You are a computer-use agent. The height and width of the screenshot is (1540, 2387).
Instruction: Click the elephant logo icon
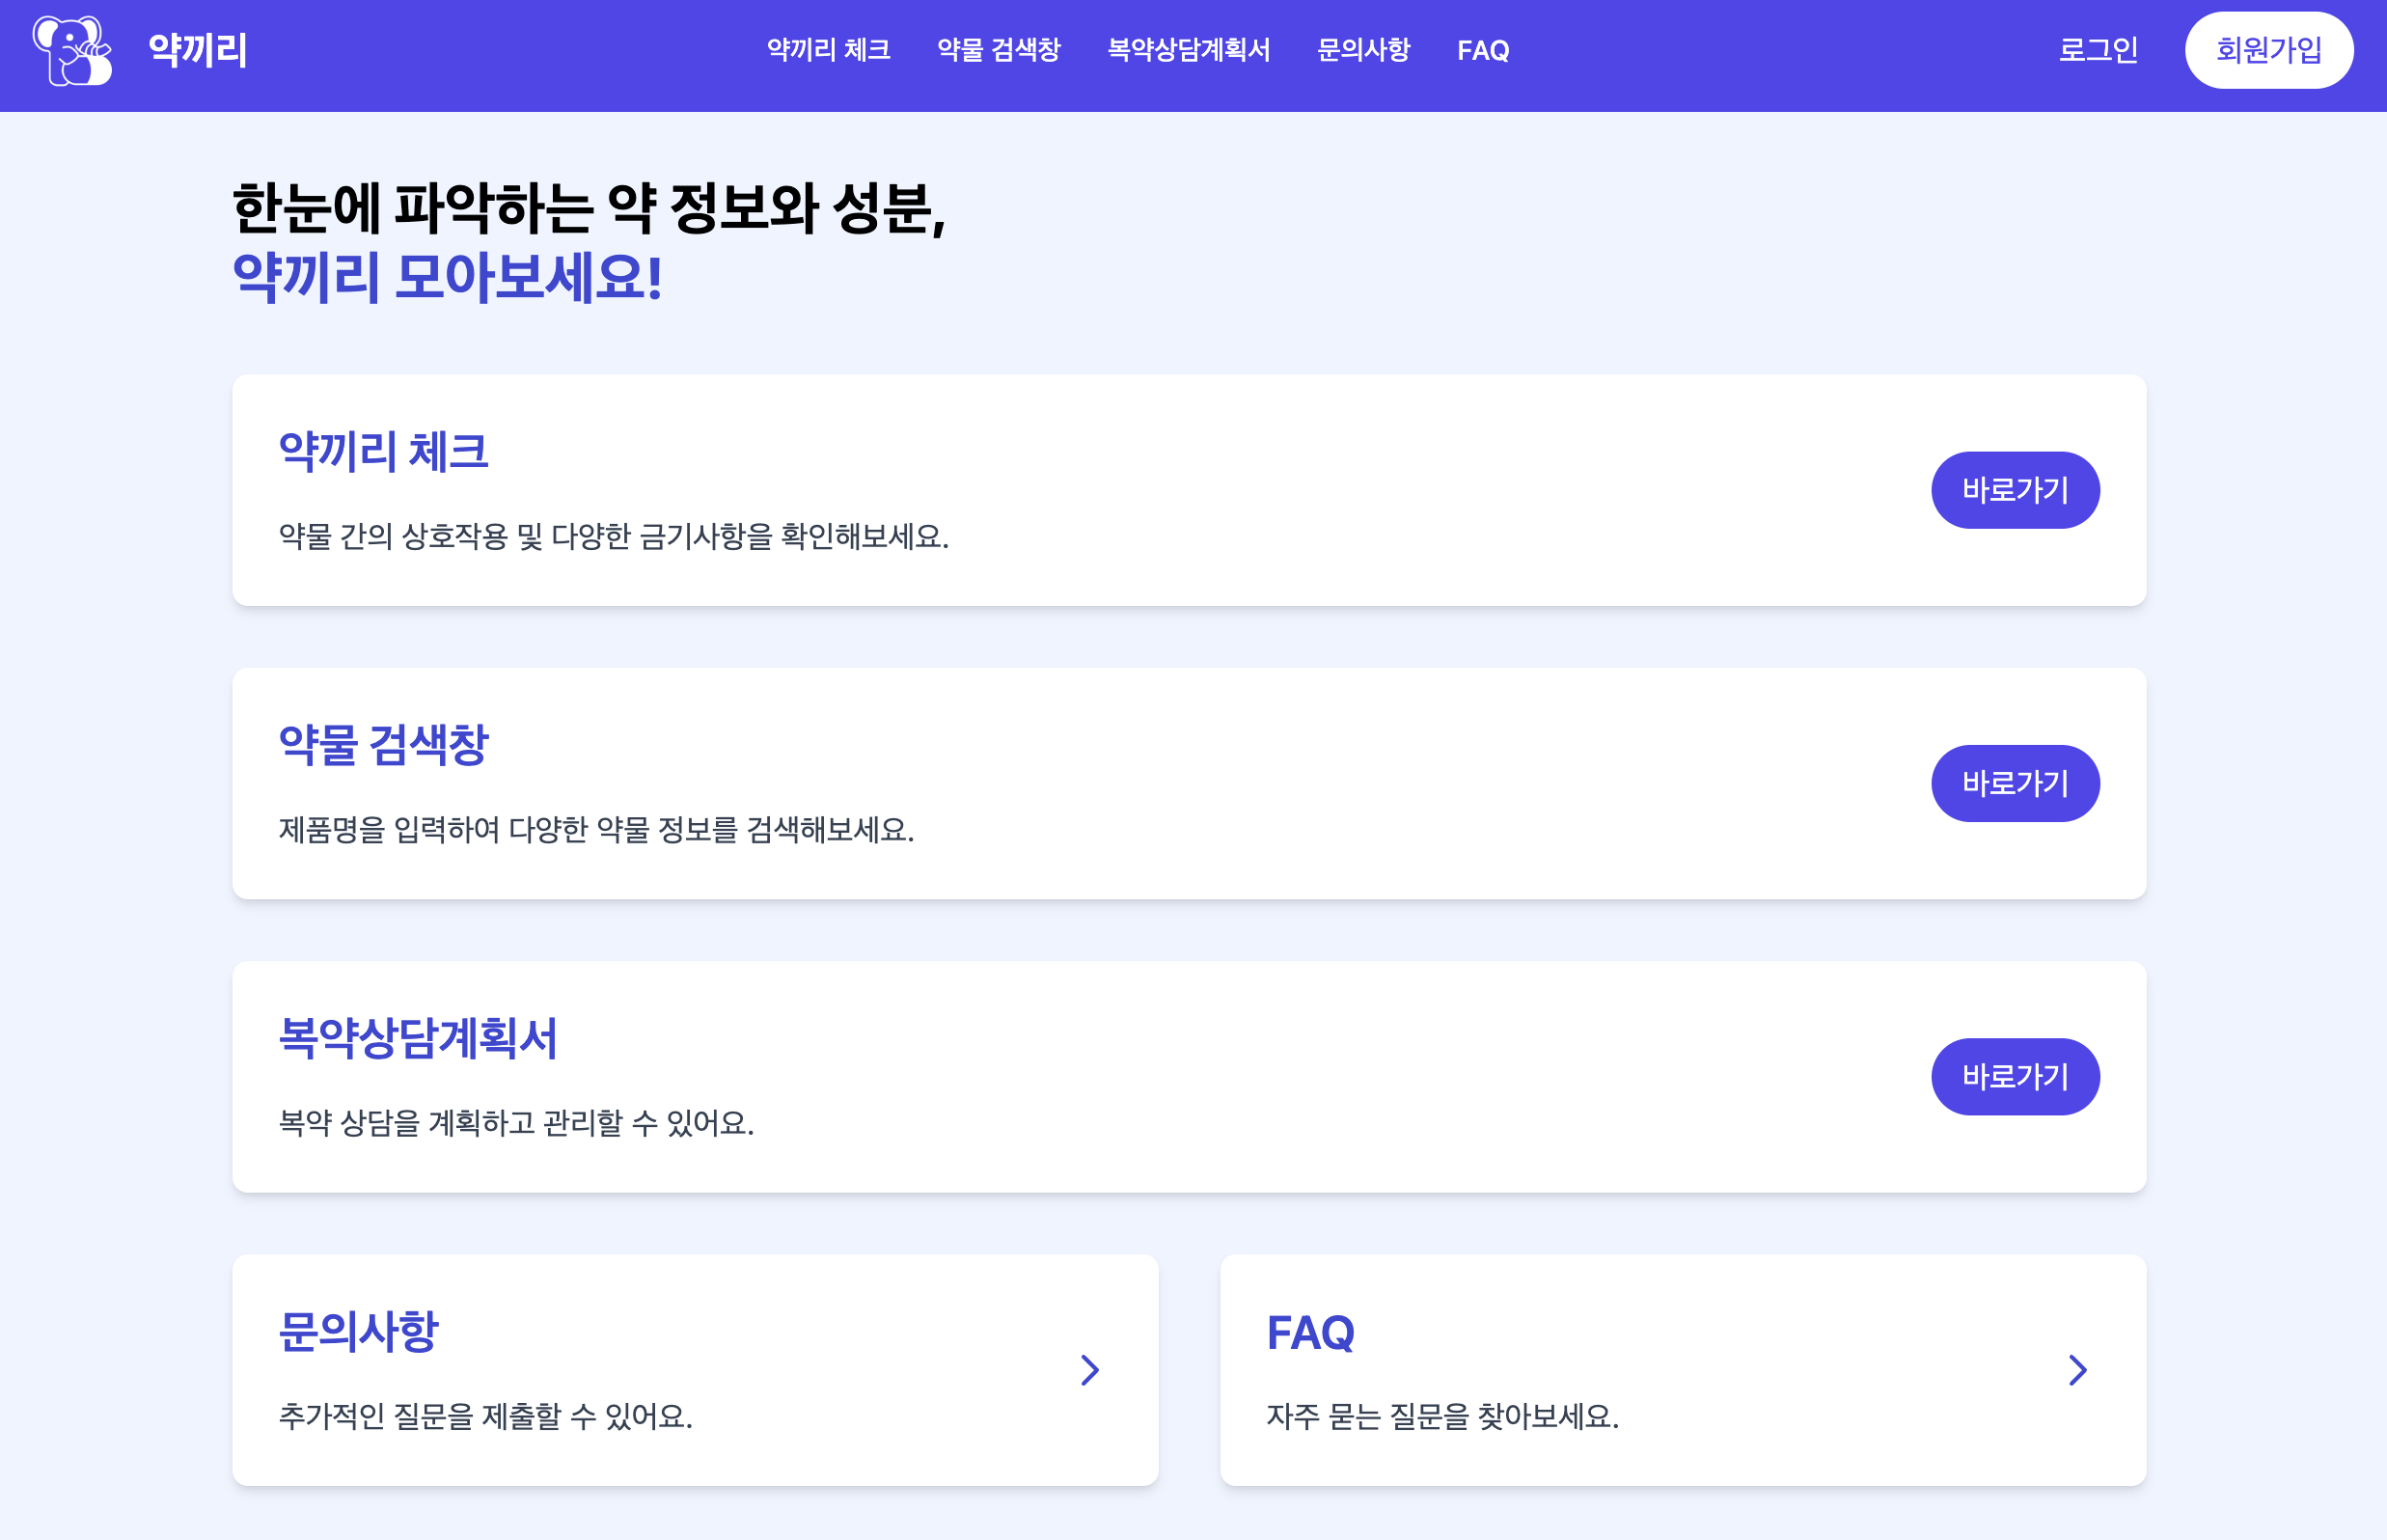pyautogui.click(x=72, y=50)
